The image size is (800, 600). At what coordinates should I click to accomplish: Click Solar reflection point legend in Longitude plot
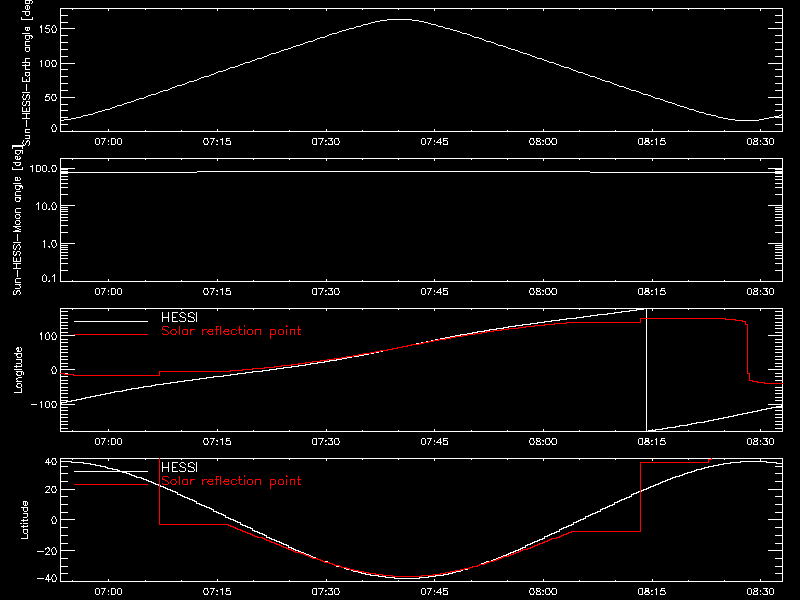click(x=231, y=331)
